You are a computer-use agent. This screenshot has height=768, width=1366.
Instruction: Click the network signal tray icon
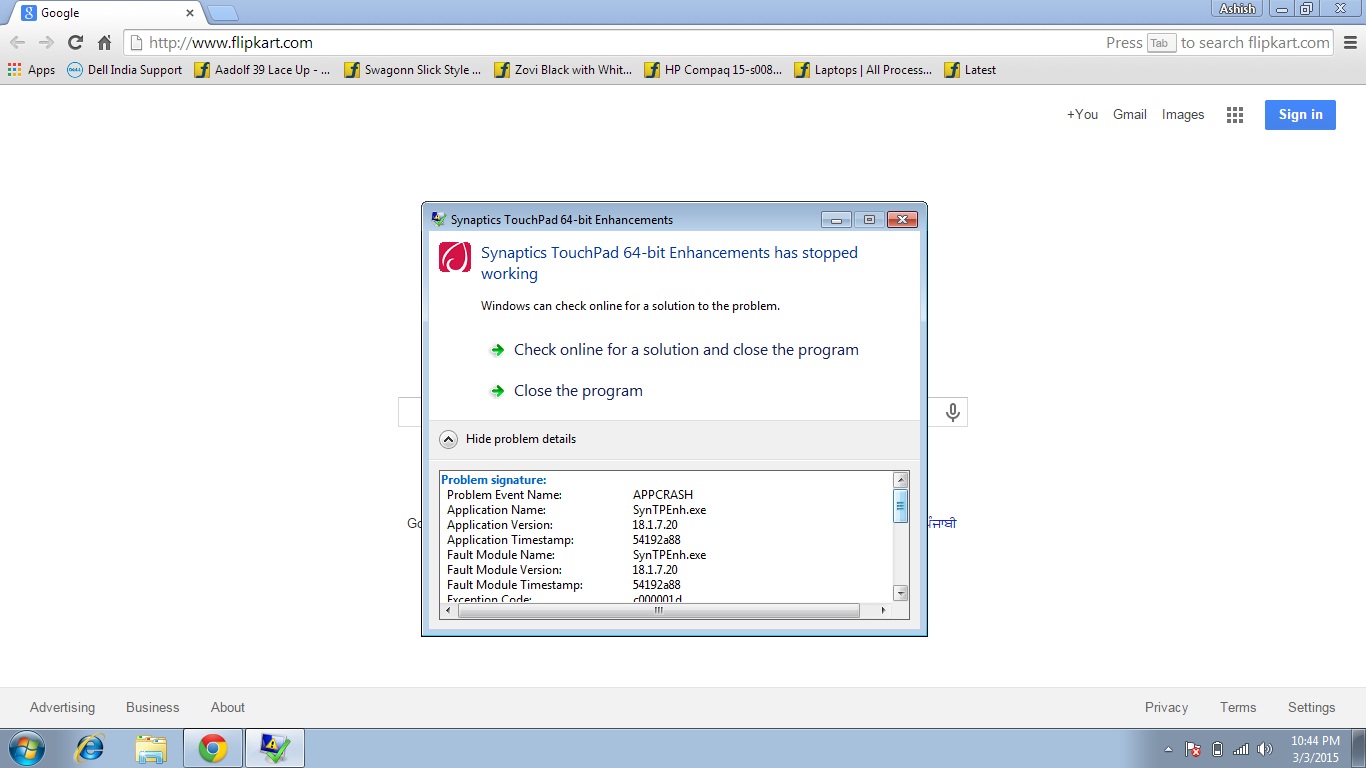coord(1241,749)
